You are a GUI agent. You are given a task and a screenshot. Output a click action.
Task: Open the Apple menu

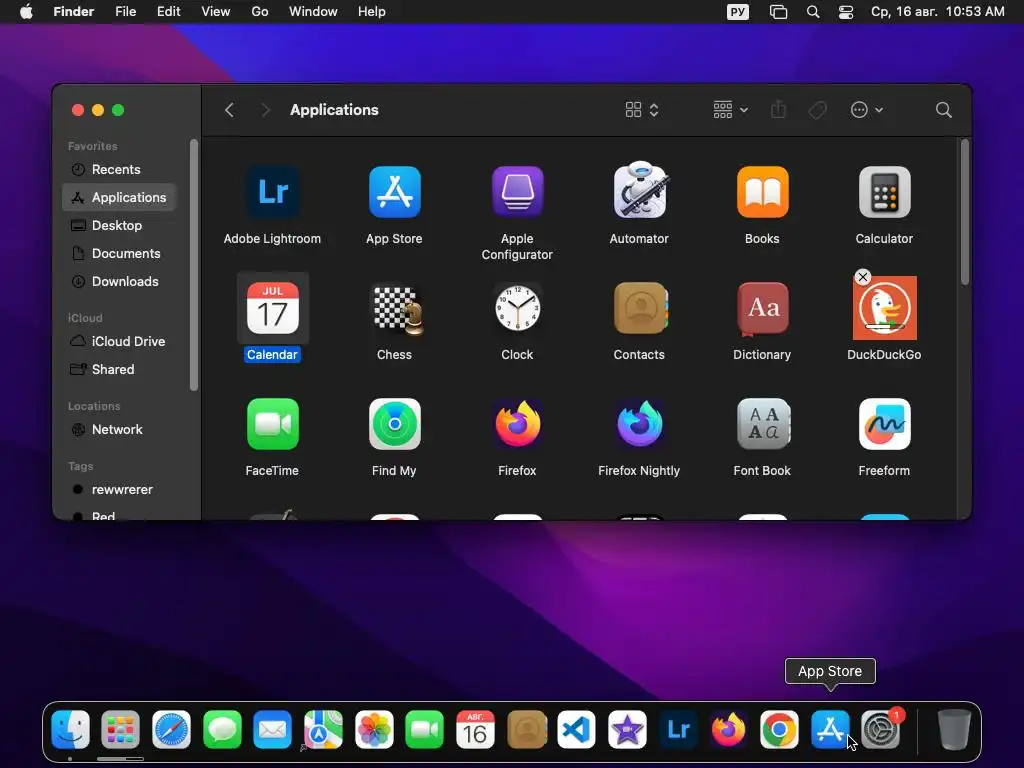26,12
